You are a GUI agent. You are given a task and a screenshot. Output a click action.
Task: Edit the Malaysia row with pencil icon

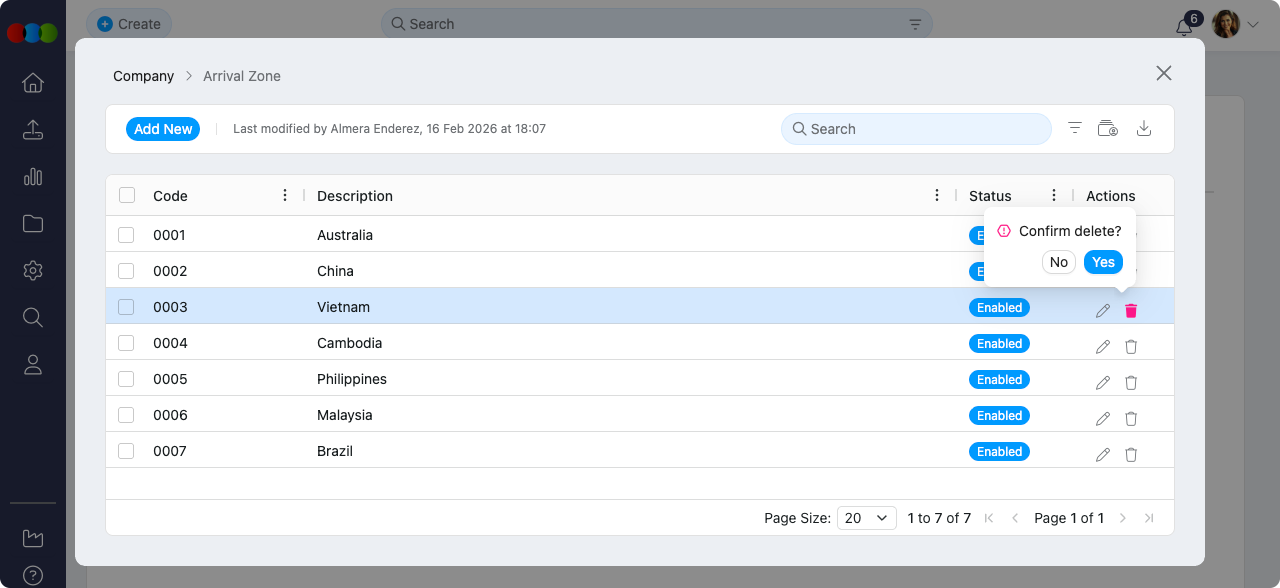coord(1103,418)
